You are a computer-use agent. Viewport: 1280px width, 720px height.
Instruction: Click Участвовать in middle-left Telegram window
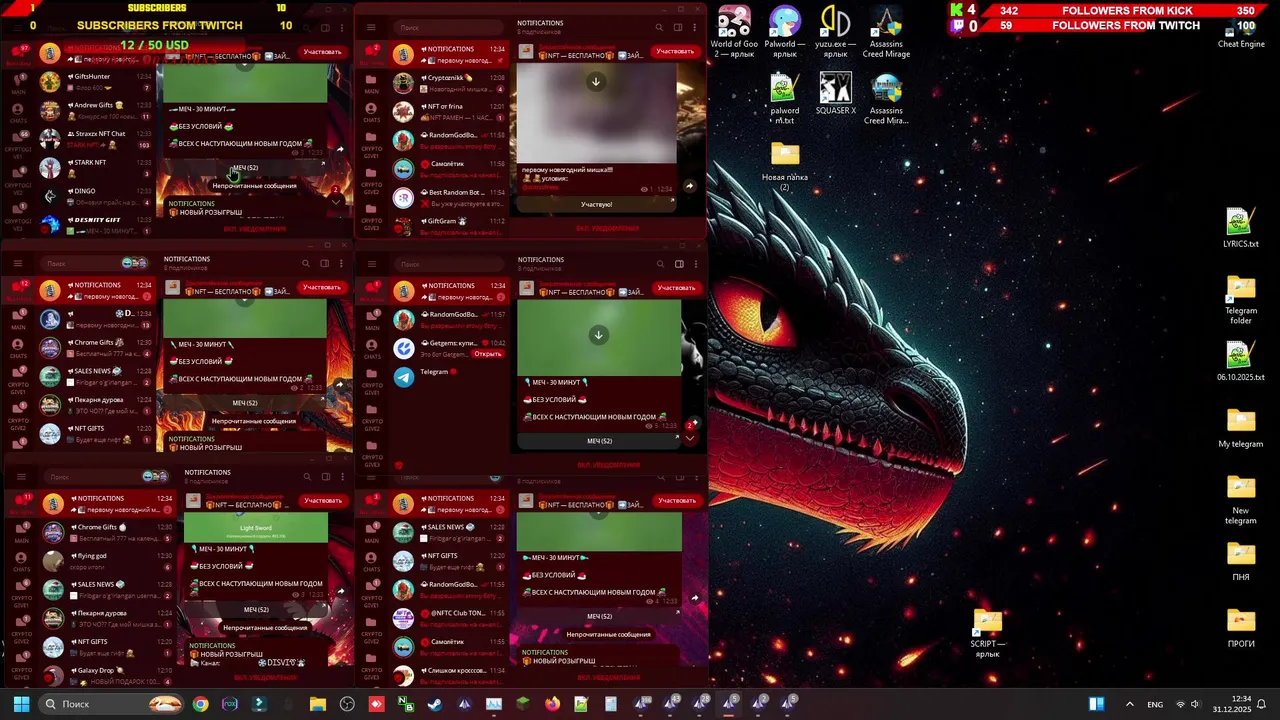point(322,287)
